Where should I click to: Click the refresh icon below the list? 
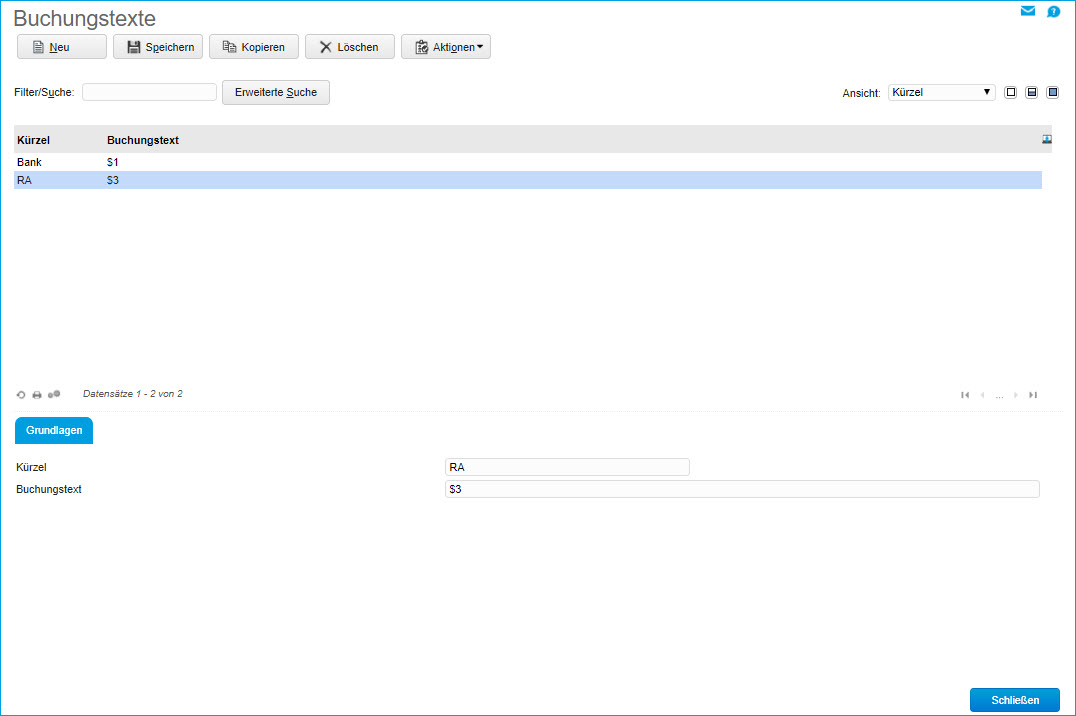tap(21, 395)
